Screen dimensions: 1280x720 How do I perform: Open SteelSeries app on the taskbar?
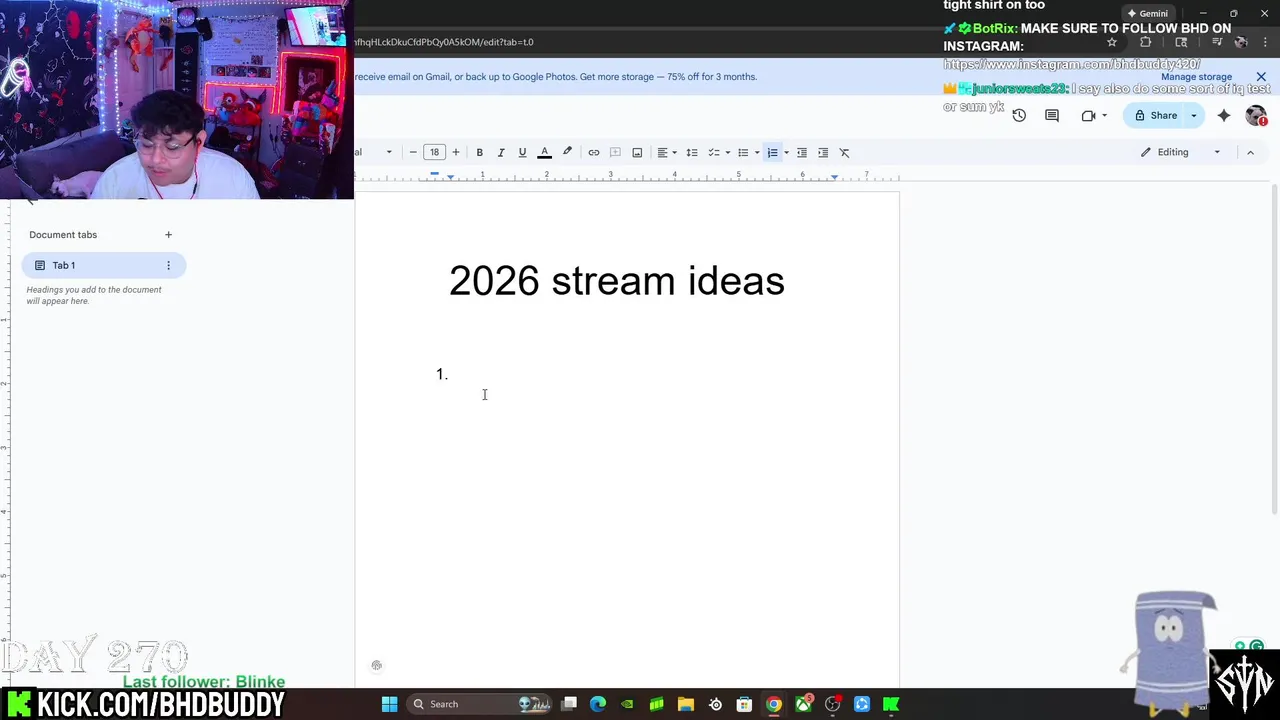tap(715, 704)
